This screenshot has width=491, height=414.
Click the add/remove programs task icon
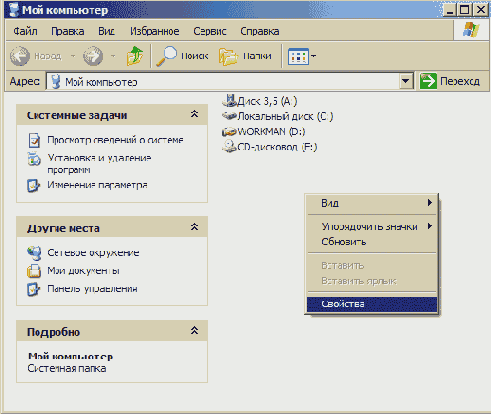[x=34, y=159]
